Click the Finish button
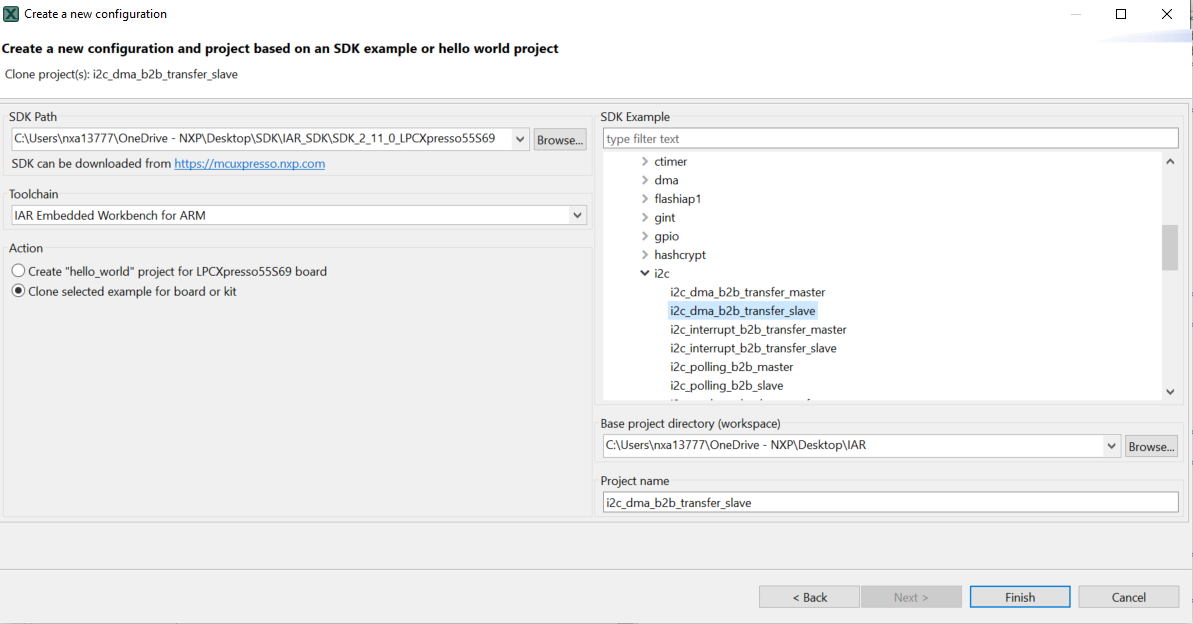The height and width of the screenshot is (624, 1193). pos(1020,597)
